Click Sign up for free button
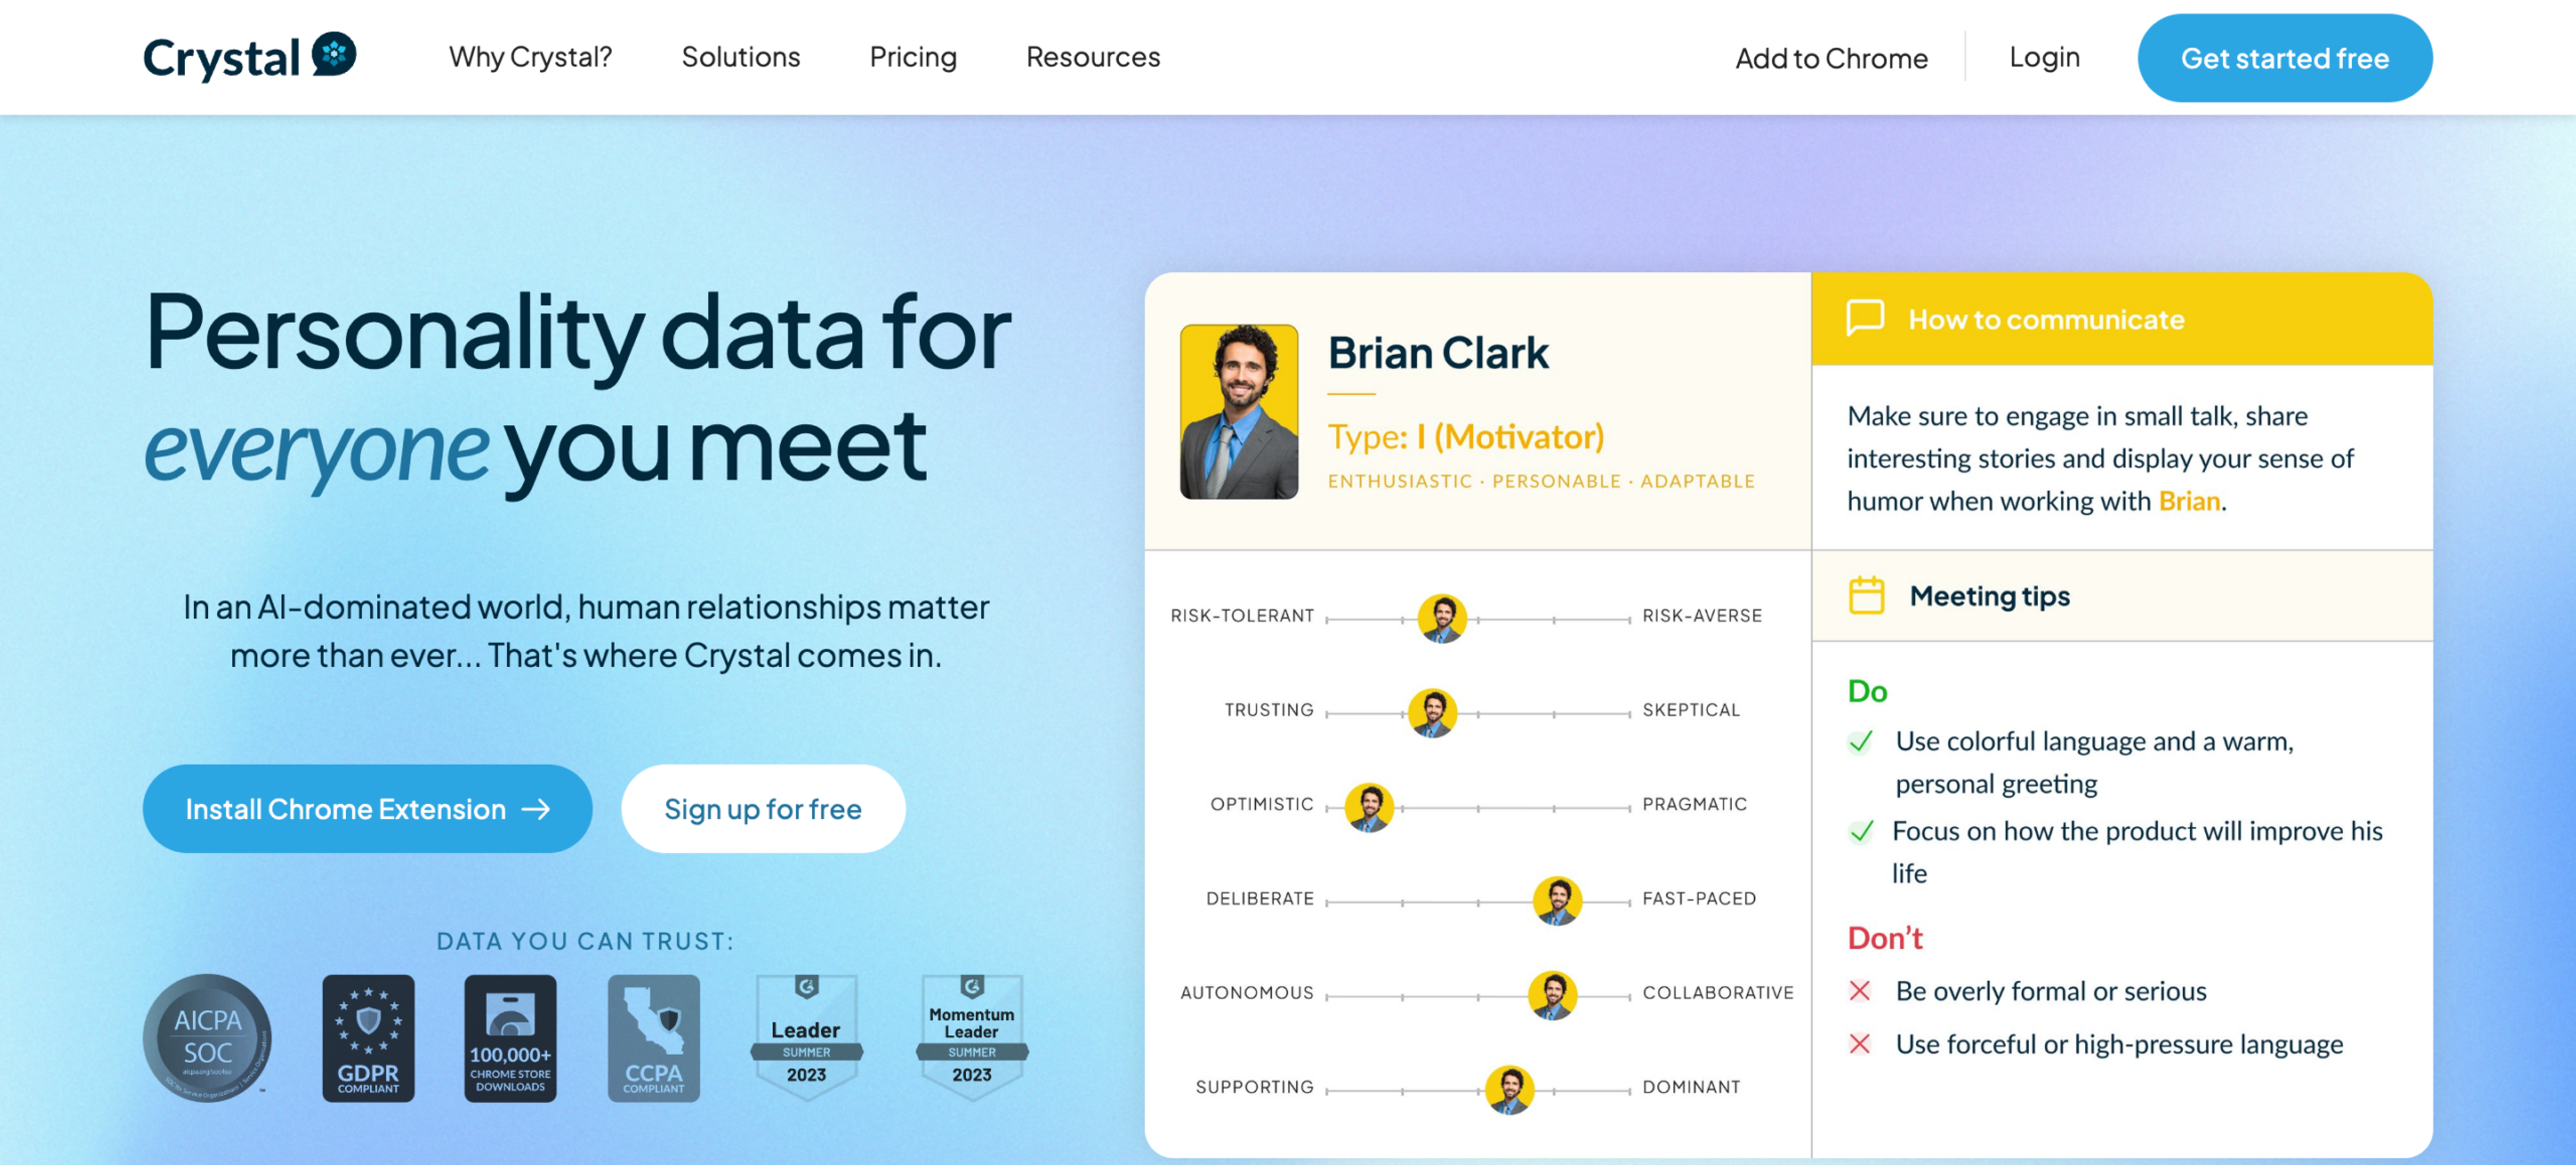Viewport: 2576px width, 1165px height. [763, 808]
